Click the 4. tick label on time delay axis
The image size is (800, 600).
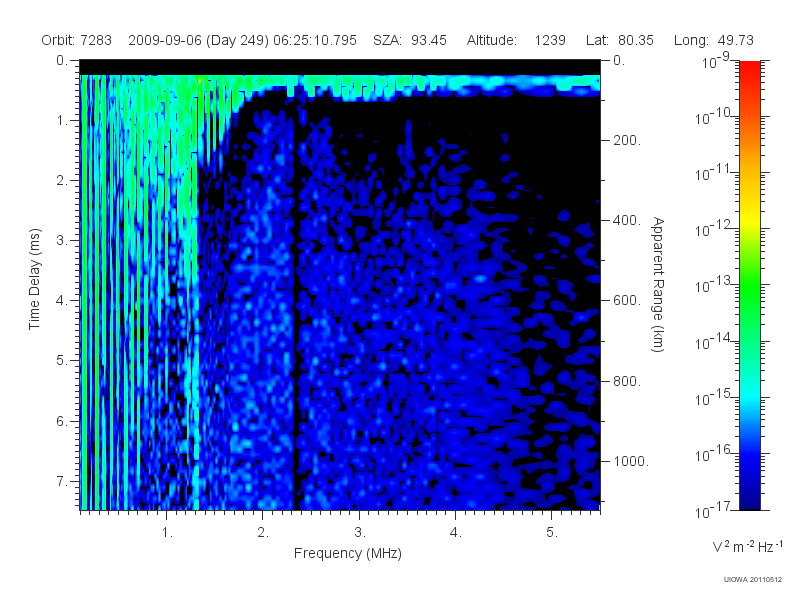62,301
